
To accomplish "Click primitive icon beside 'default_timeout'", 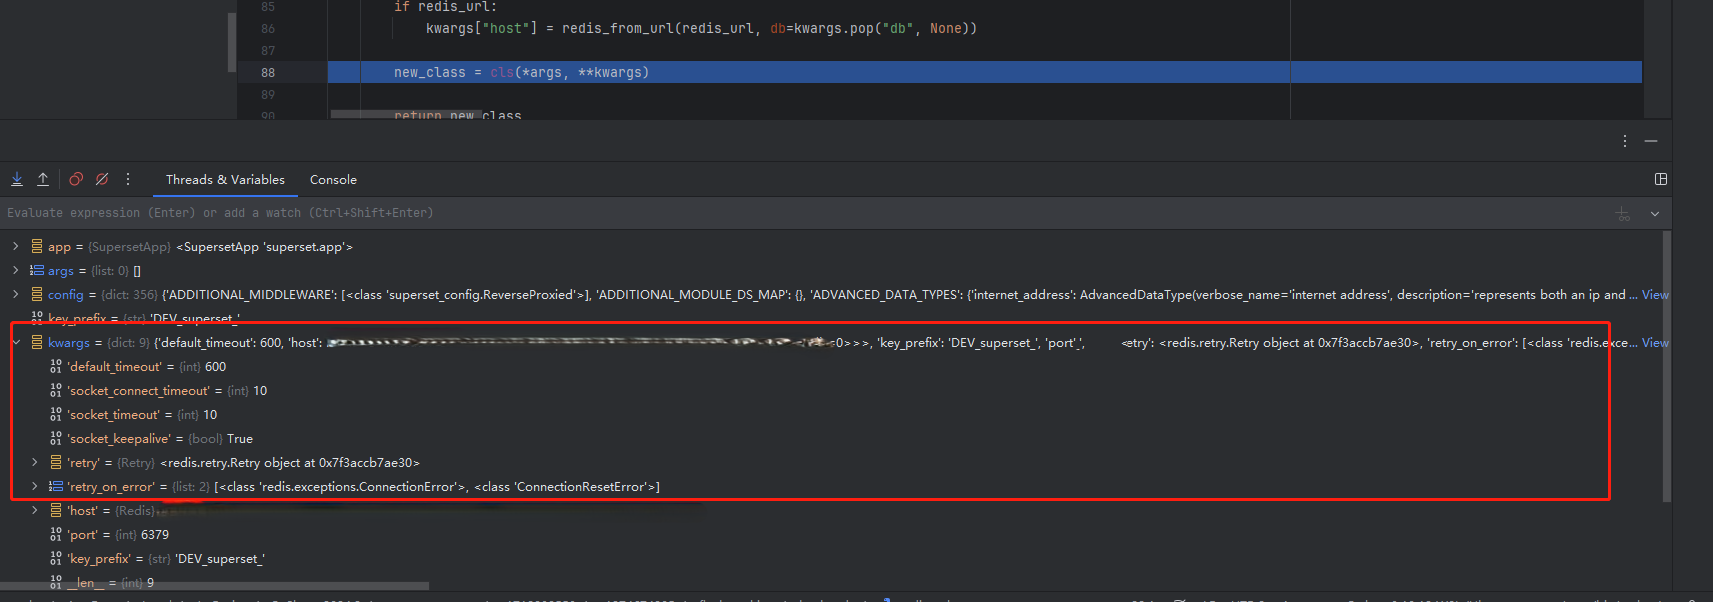I will [56, 366].
